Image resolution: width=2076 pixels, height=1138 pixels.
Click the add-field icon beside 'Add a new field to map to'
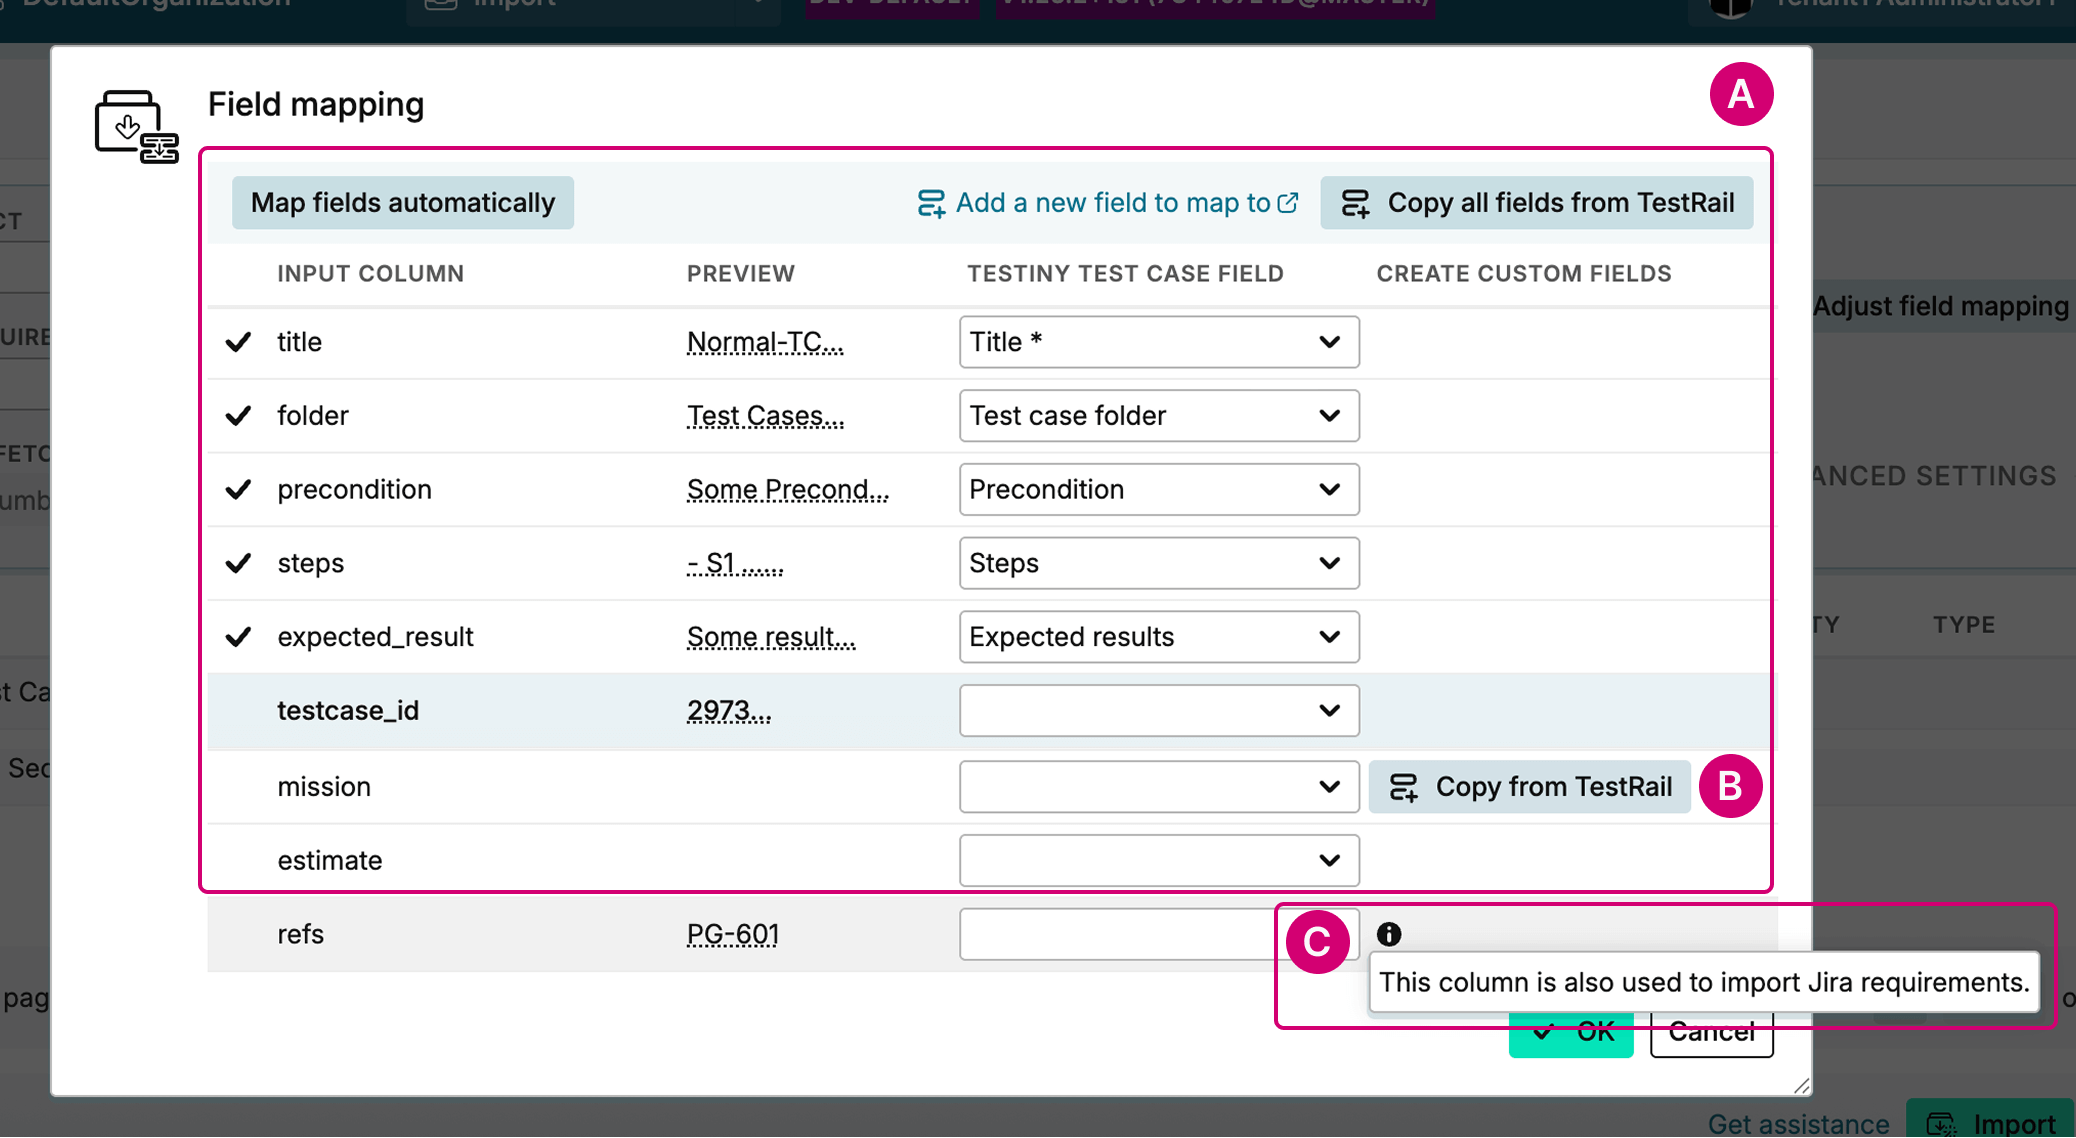pyautogui.click(x=931, y=202)
